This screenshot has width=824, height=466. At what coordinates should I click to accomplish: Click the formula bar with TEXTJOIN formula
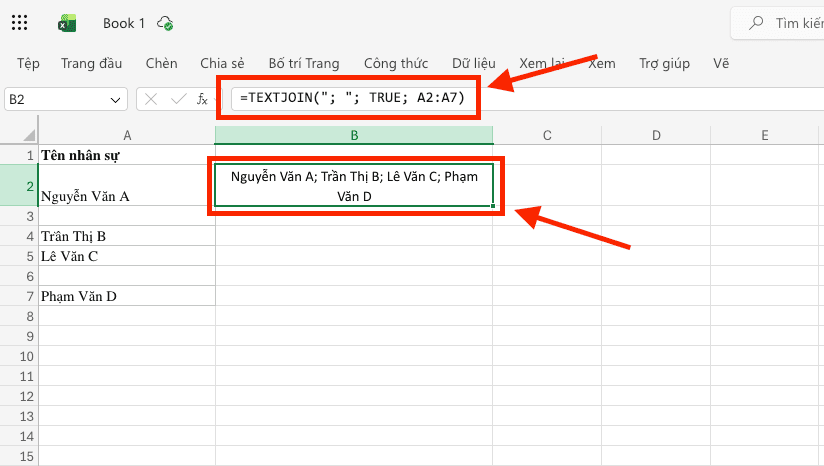coord(528,99)
